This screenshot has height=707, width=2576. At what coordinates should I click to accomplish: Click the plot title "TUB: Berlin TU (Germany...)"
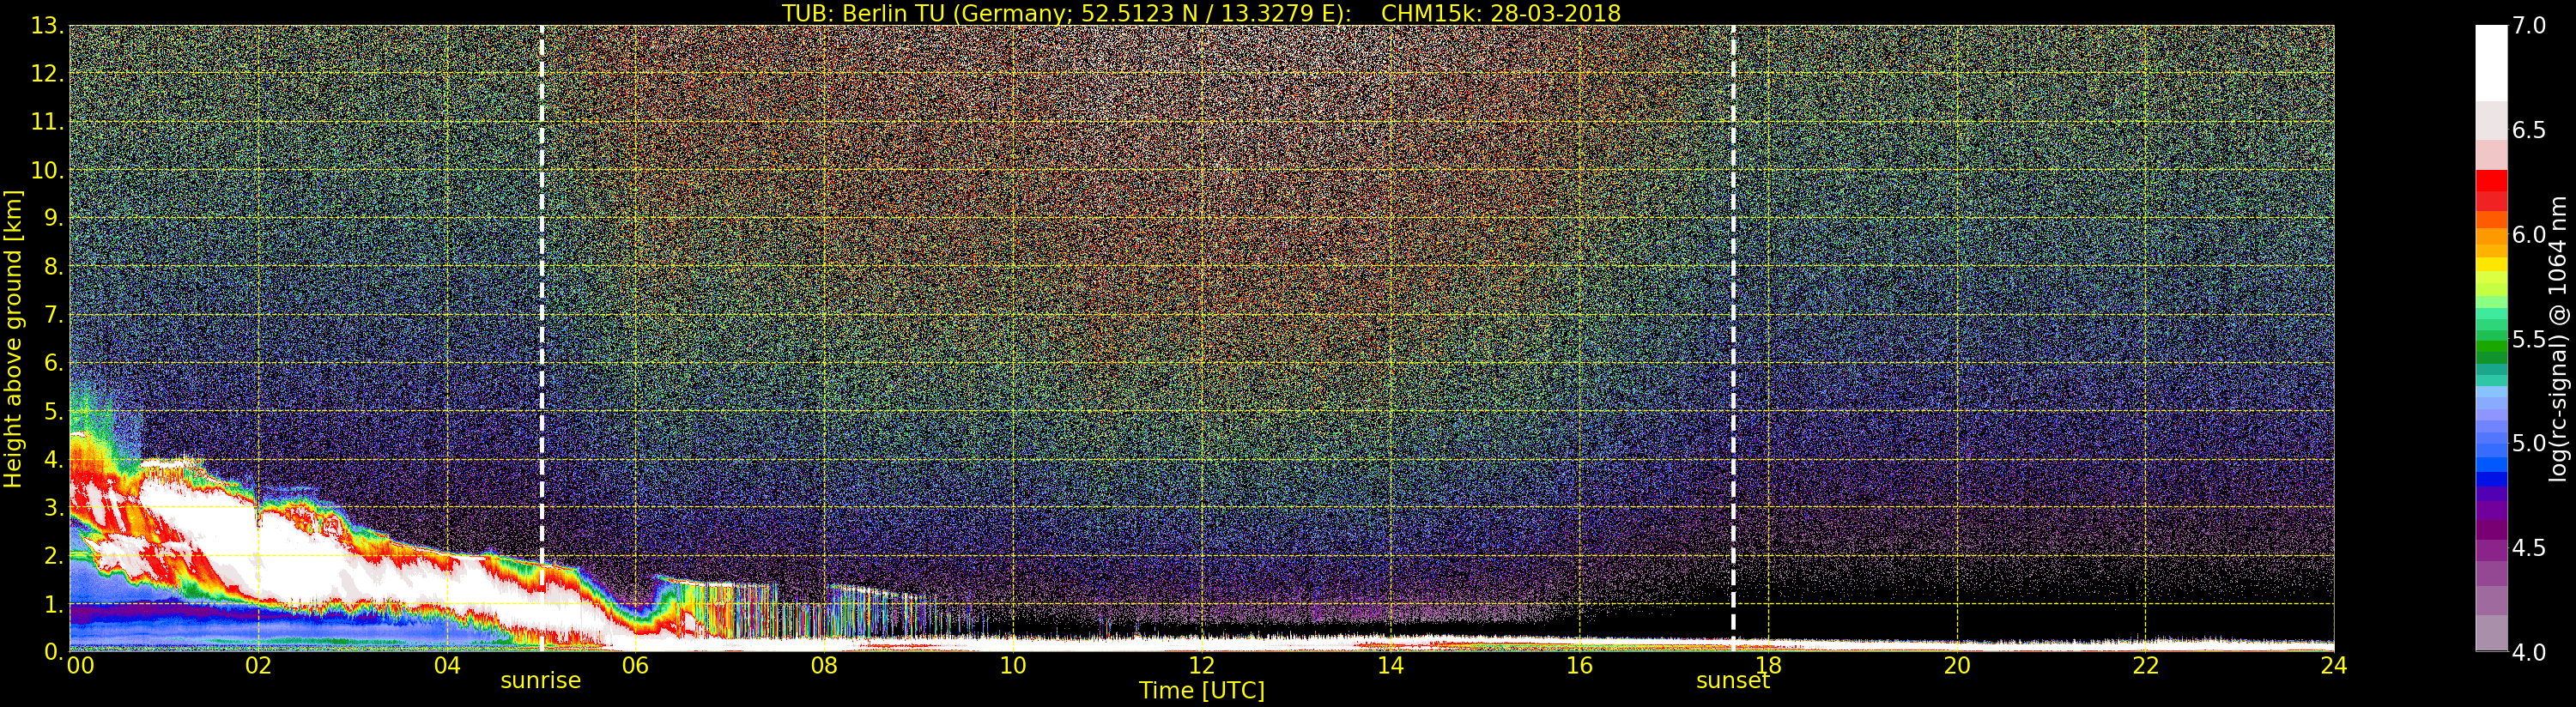click(x=1201, y=13)
